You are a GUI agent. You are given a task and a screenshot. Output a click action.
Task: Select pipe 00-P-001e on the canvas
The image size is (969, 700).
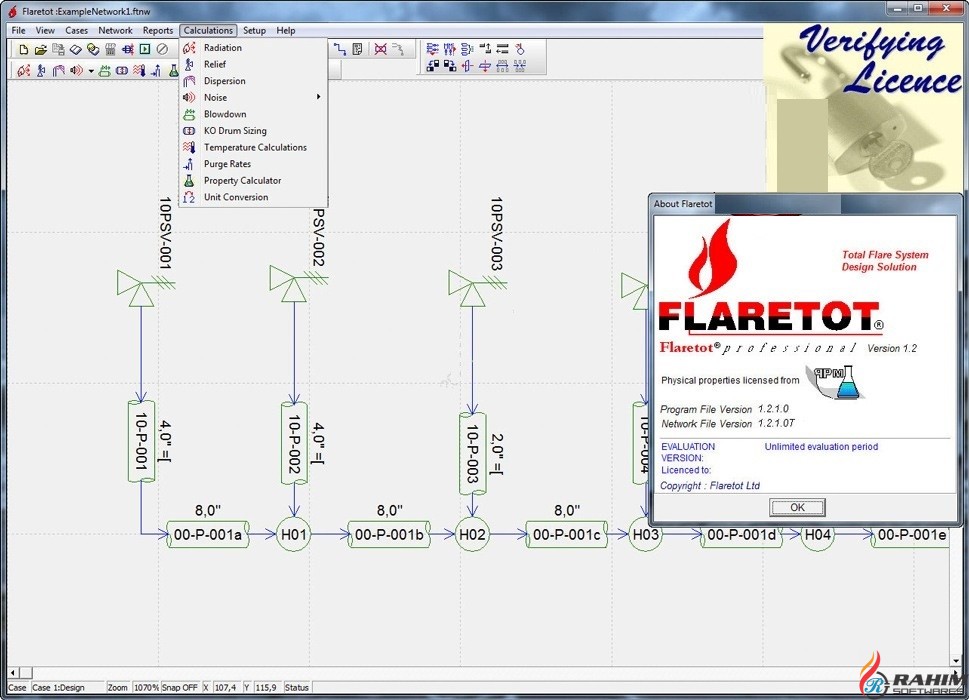coord(911,536)
